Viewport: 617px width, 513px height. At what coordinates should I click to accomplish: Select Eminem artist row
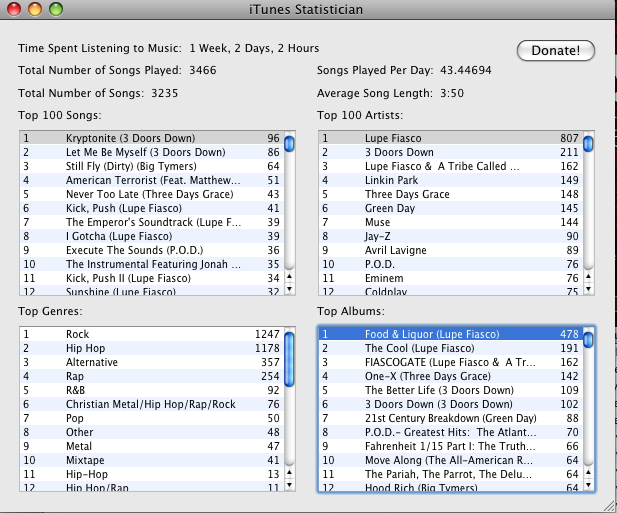[x=451, y=278]
